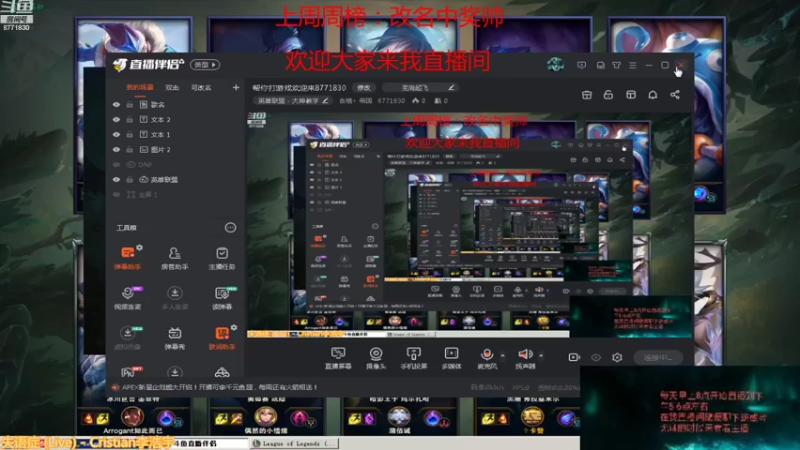Switch to the 双击 scene tab
Viewport: 800px width, 450px height.
point(172,87)
